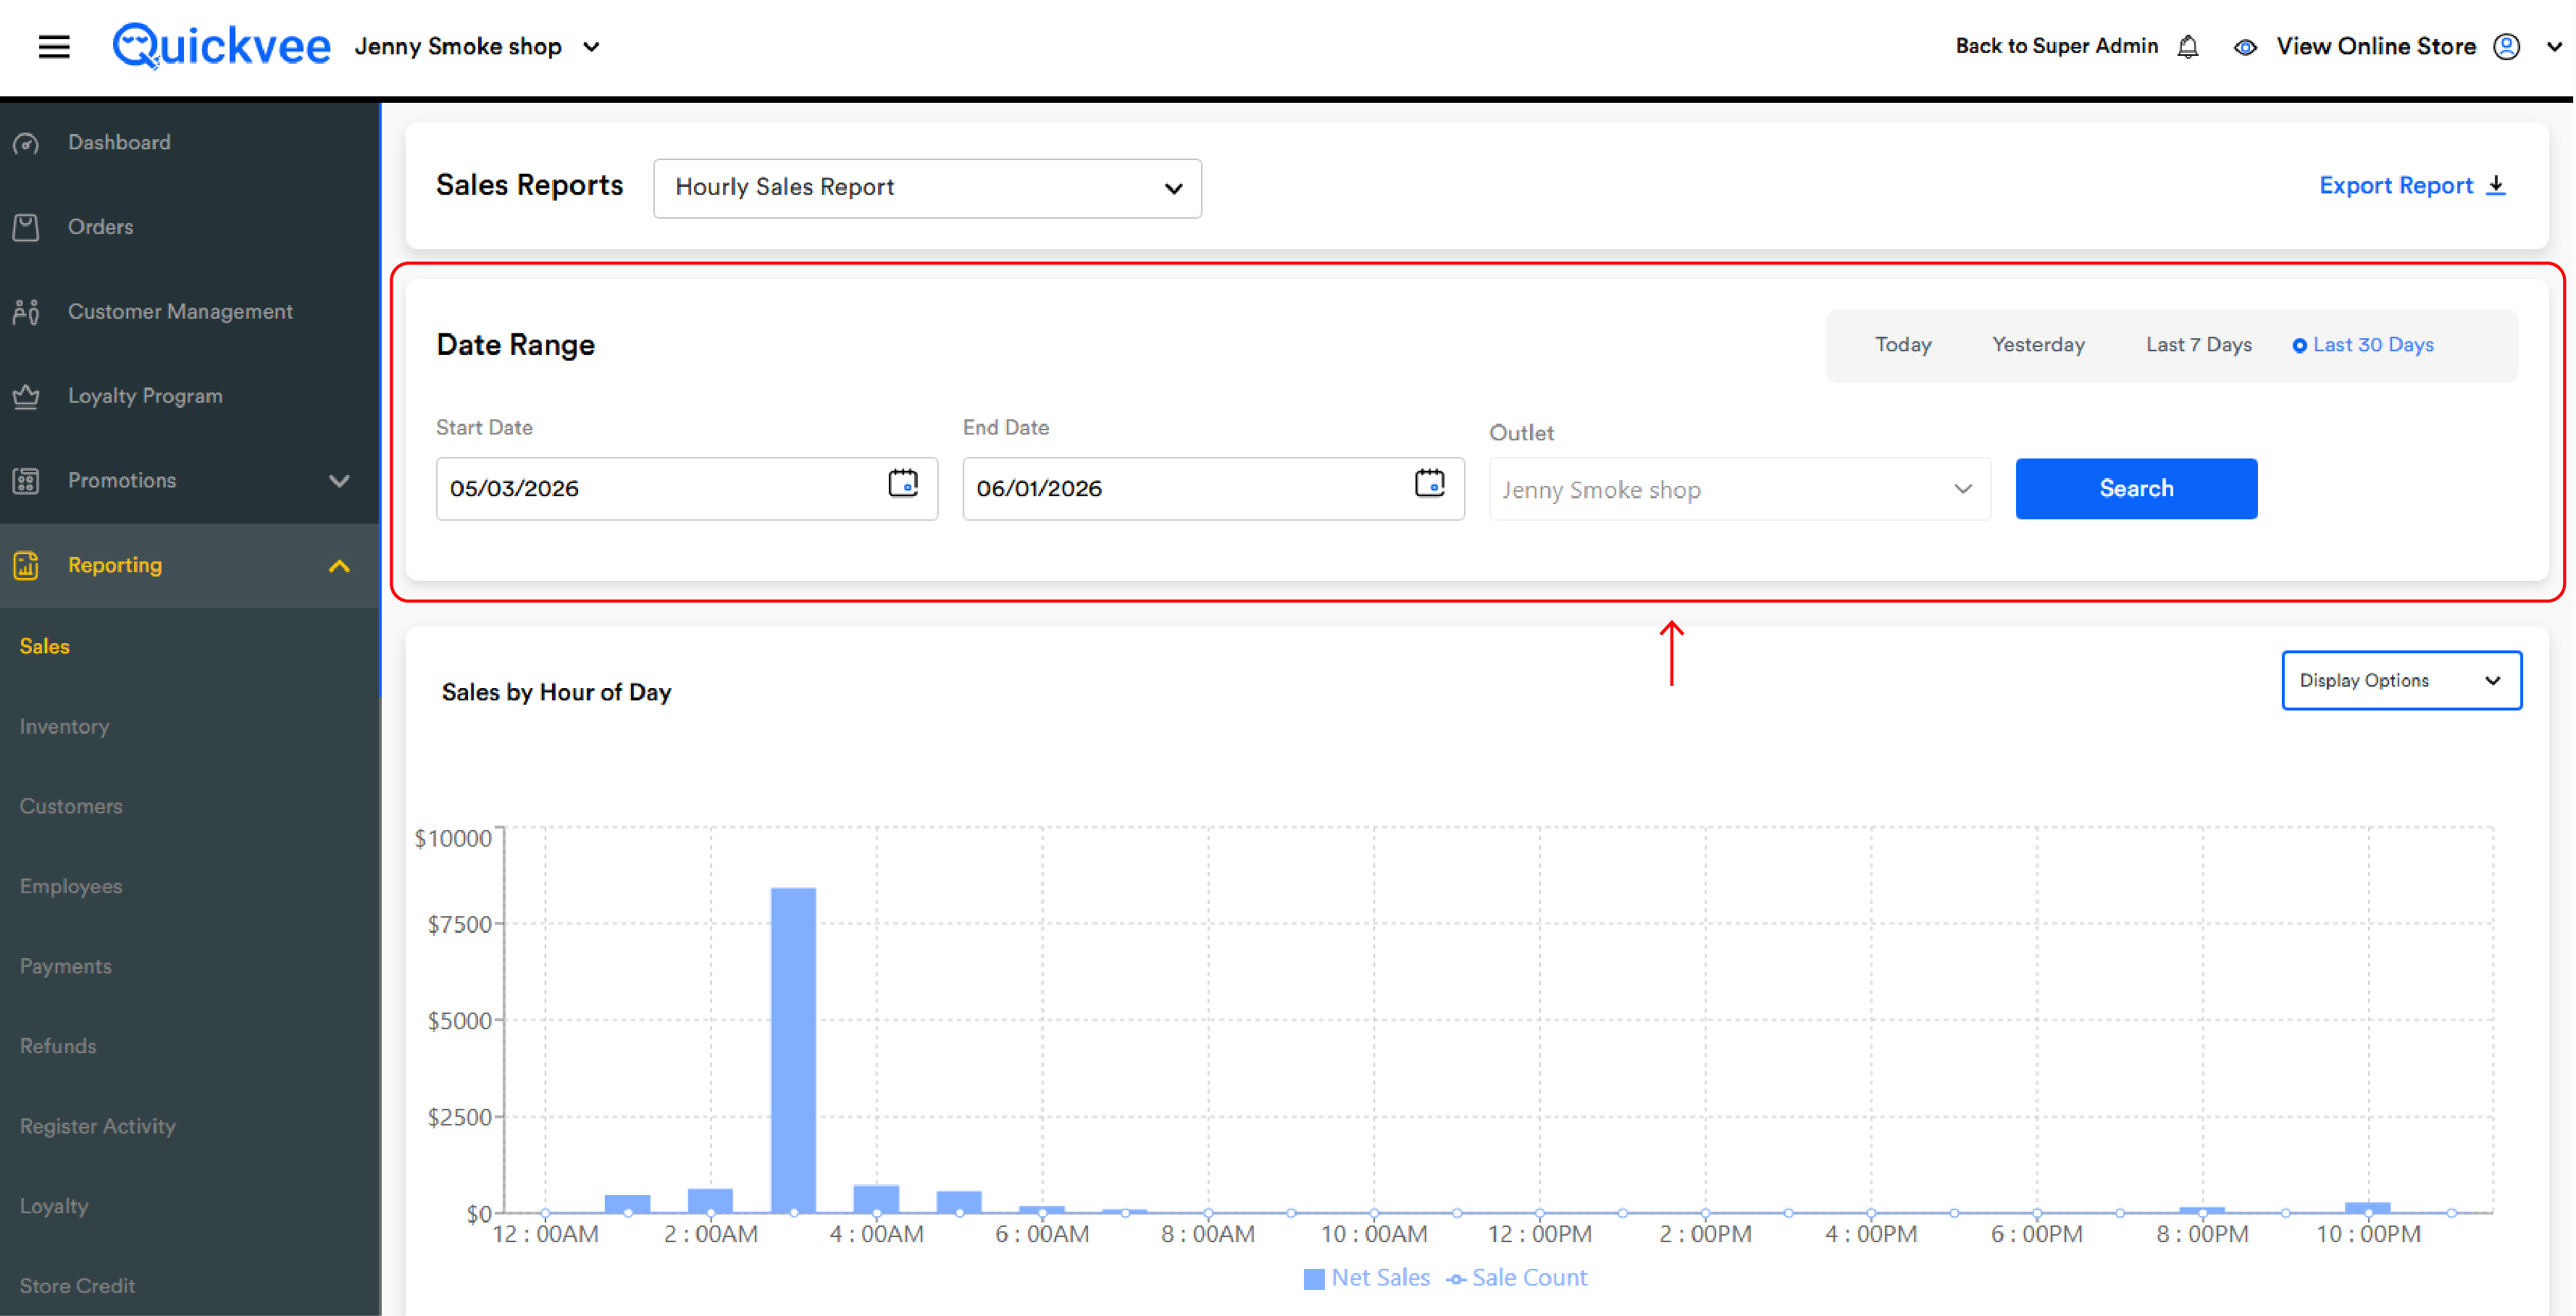Open the Refunds report
2576x1316 pixels.
[x=58, y=1046]
